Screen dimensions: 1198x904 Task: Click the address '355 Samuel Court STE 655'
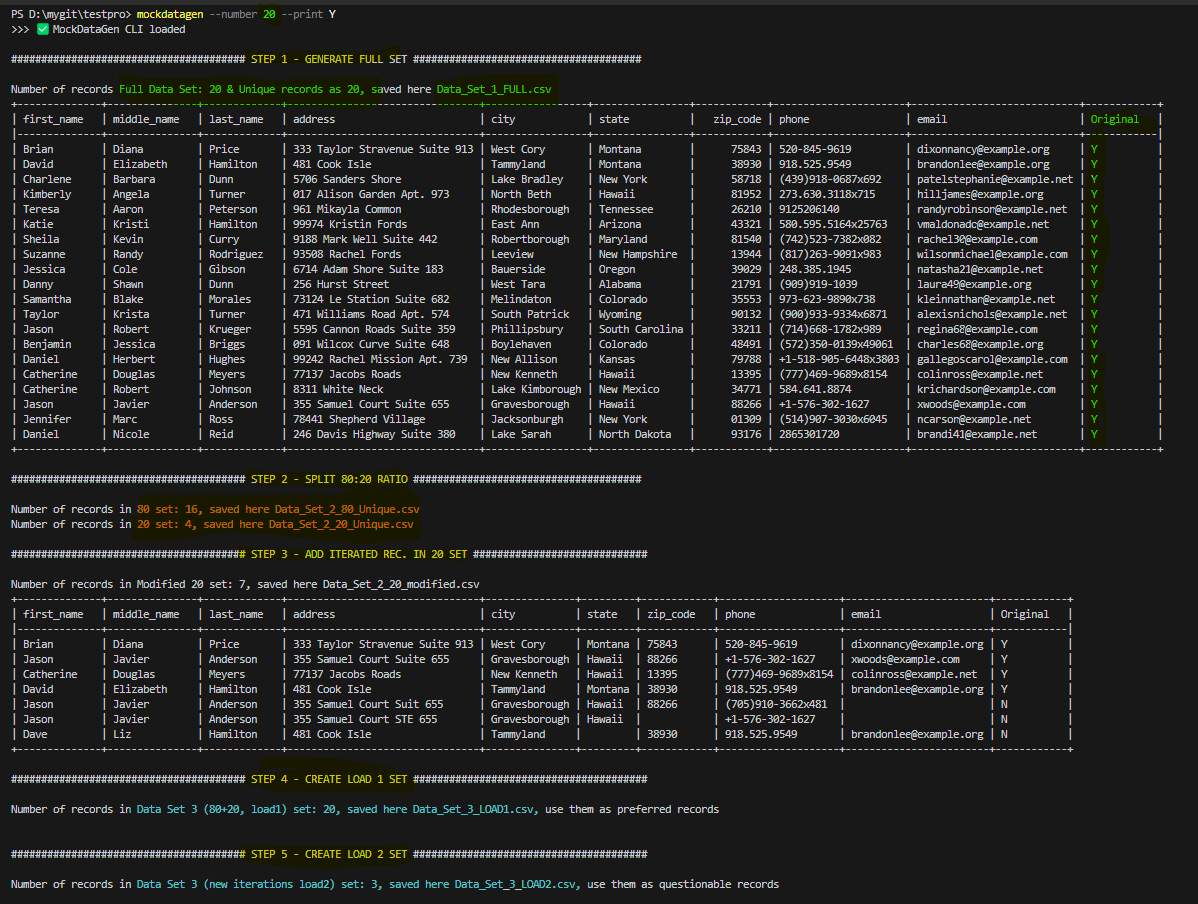coord(364,719)
